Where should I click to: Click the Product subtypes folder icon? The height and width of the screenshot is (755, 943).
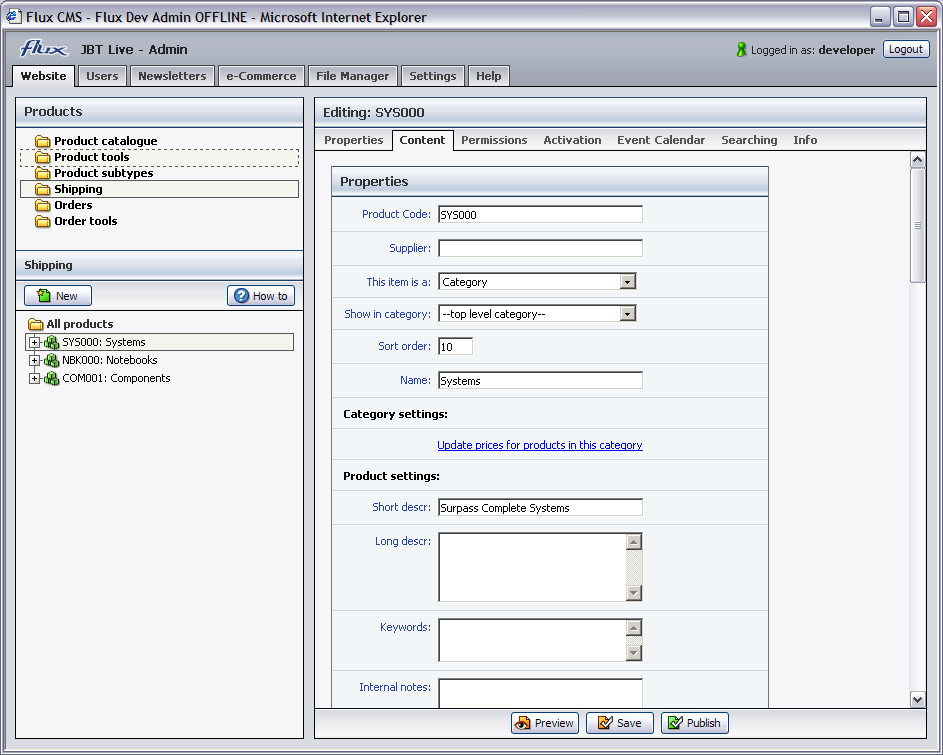coord(42,173)
